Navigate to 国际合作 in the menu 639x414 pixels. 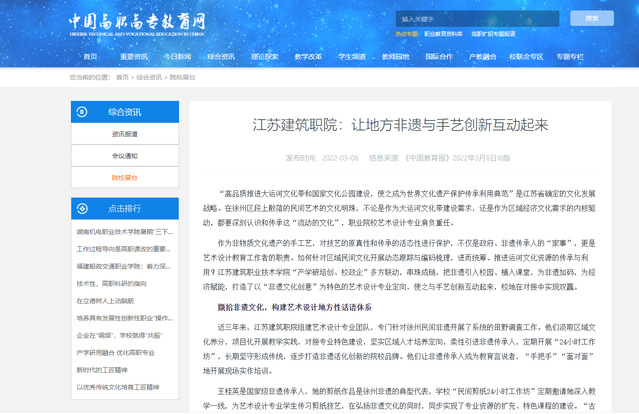point(439,57)
